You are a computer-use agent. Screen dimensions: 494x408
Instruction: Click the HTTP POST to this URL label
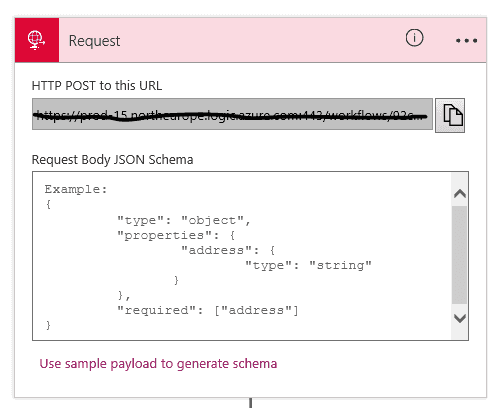pyautogui.click(x=97, y=86)
